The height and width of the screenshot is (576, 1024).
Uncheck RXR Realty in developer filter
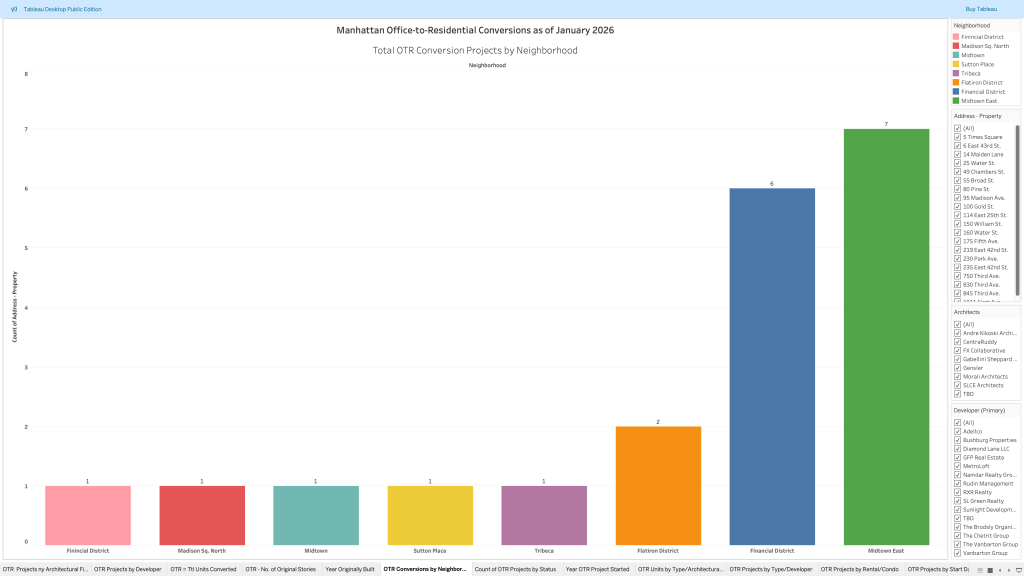pos(957,492)
